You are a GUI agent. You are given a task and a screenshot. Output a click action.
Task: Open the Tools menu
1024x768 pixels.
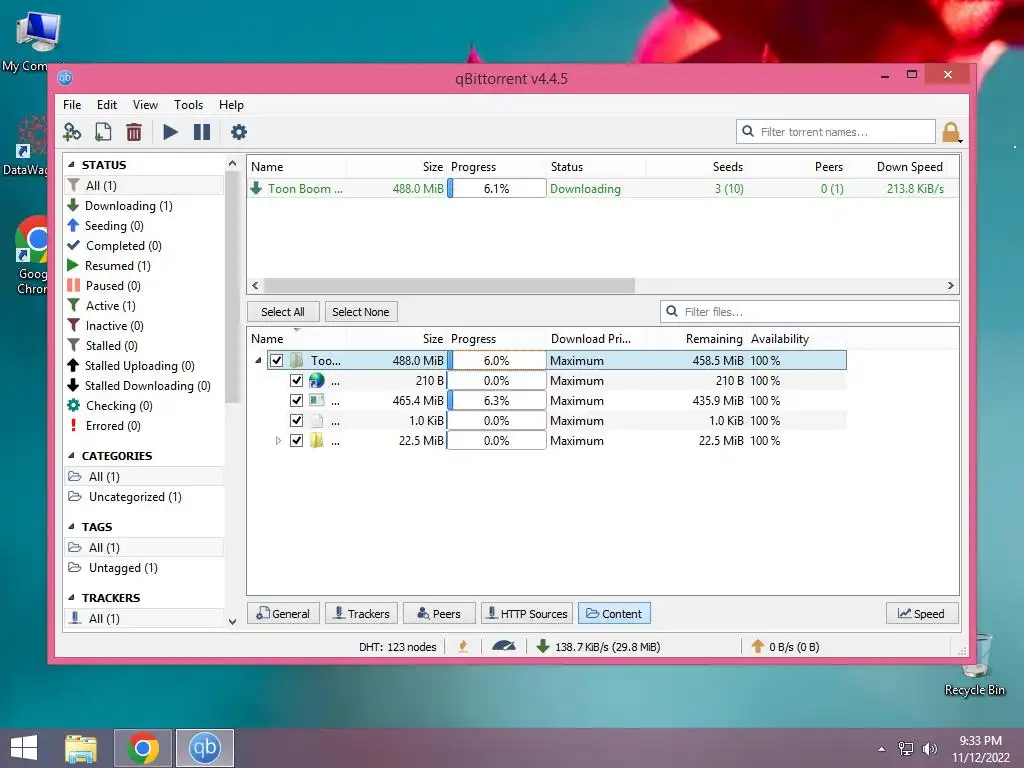(188, 104)
